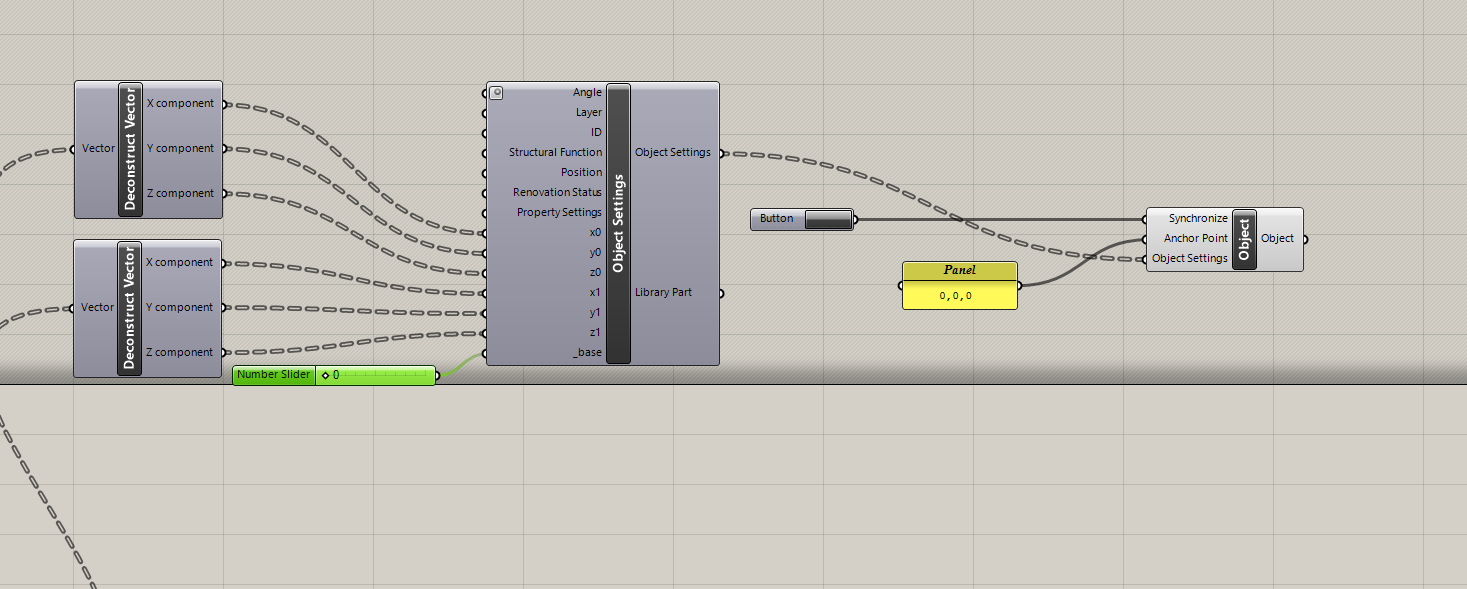This screenshot has width=1467, height=589.
Task: Click the Object output on the Object component
Action: pos(1277,239)
